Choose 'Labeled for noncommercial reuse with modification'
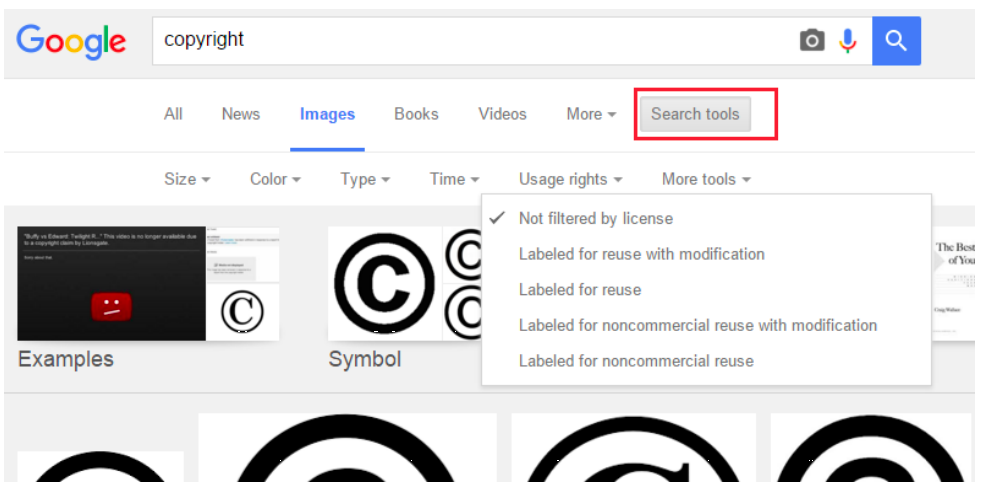 point(697,325)
